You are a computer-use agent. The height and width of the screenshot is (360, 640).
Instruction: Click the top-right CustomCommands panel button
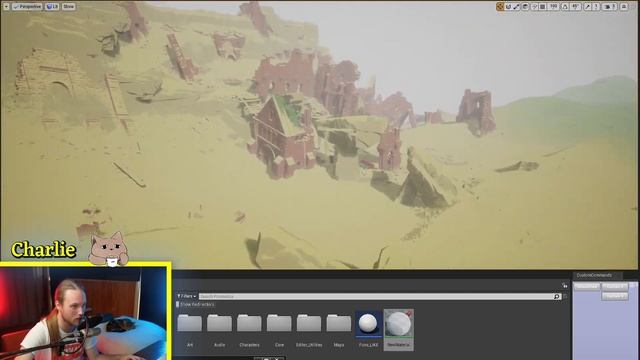point(615,287)
